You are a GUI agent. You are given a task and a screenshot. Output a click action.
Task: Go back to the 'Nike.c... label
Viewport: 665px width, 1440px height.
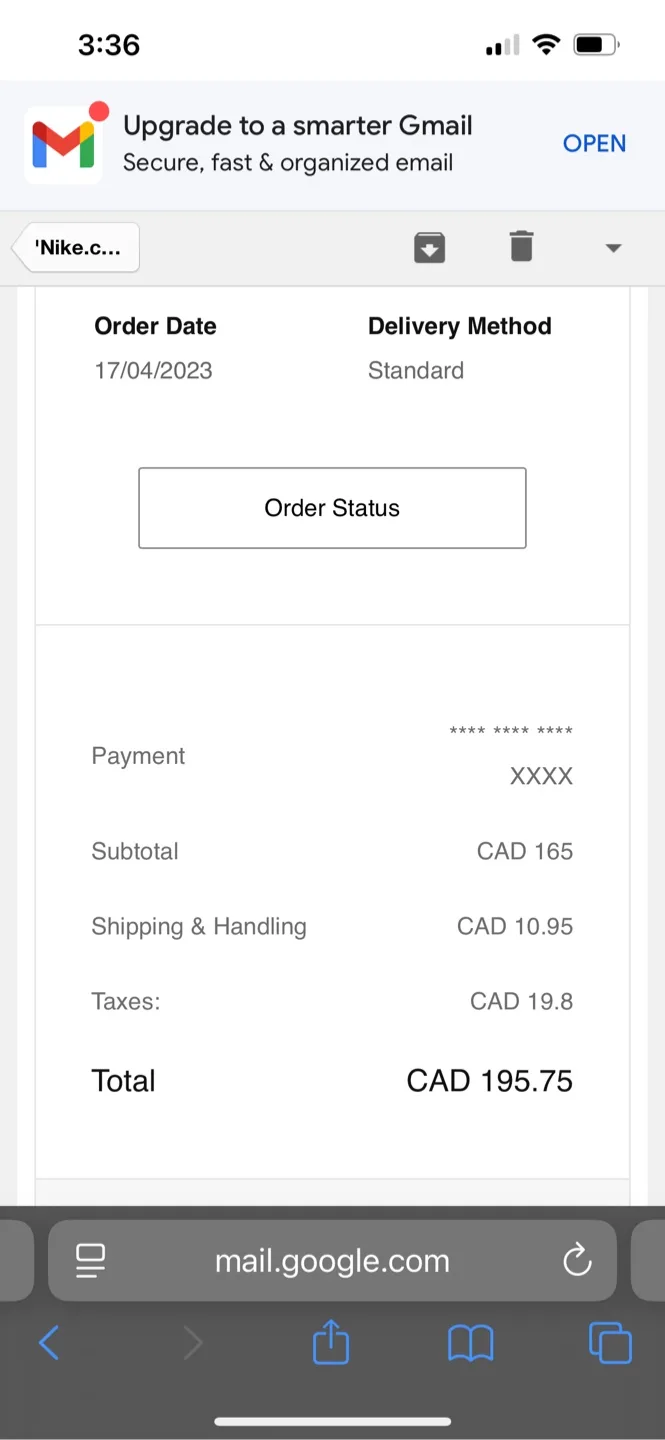click(x=77, y=248)
